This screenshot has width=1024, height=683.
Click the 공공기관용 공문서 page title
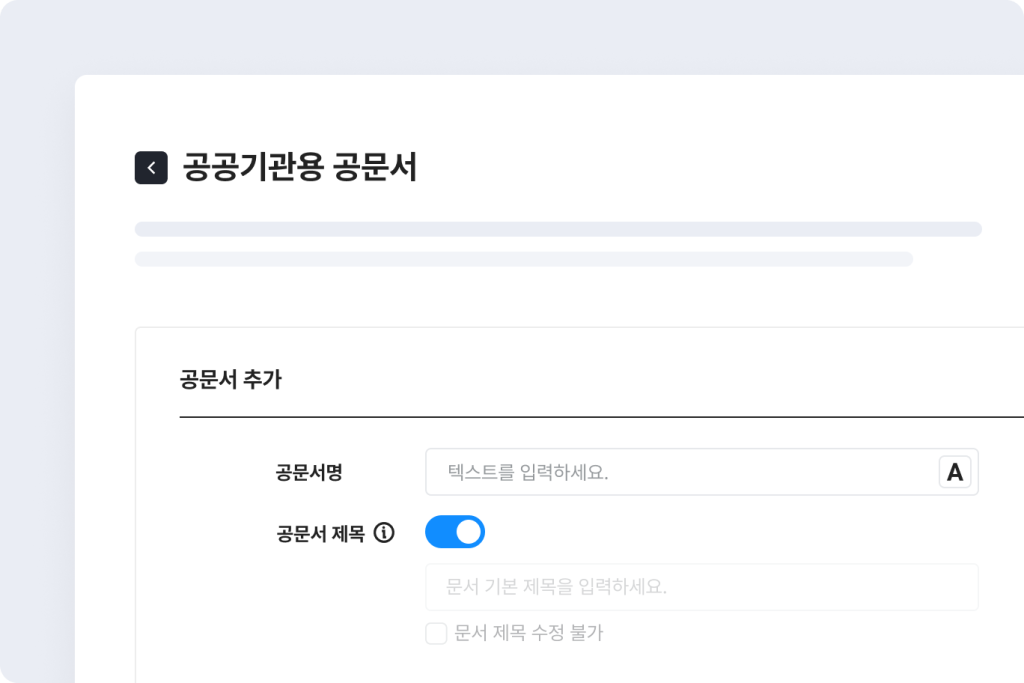coord(299,168)
